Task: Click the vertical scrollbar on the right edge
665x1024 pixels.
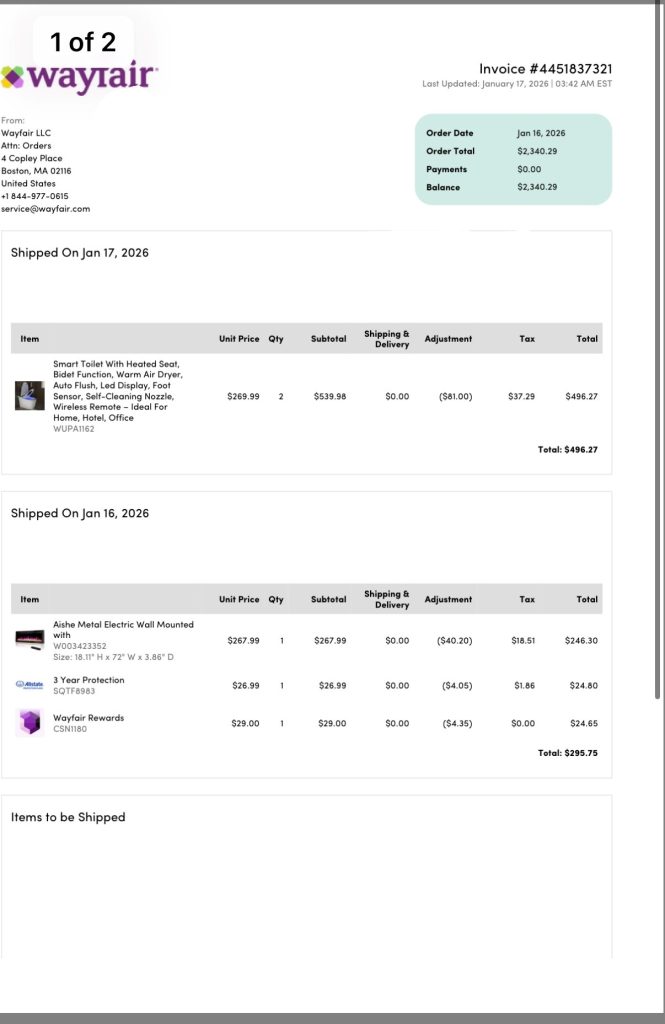Action: coord(657,350)
